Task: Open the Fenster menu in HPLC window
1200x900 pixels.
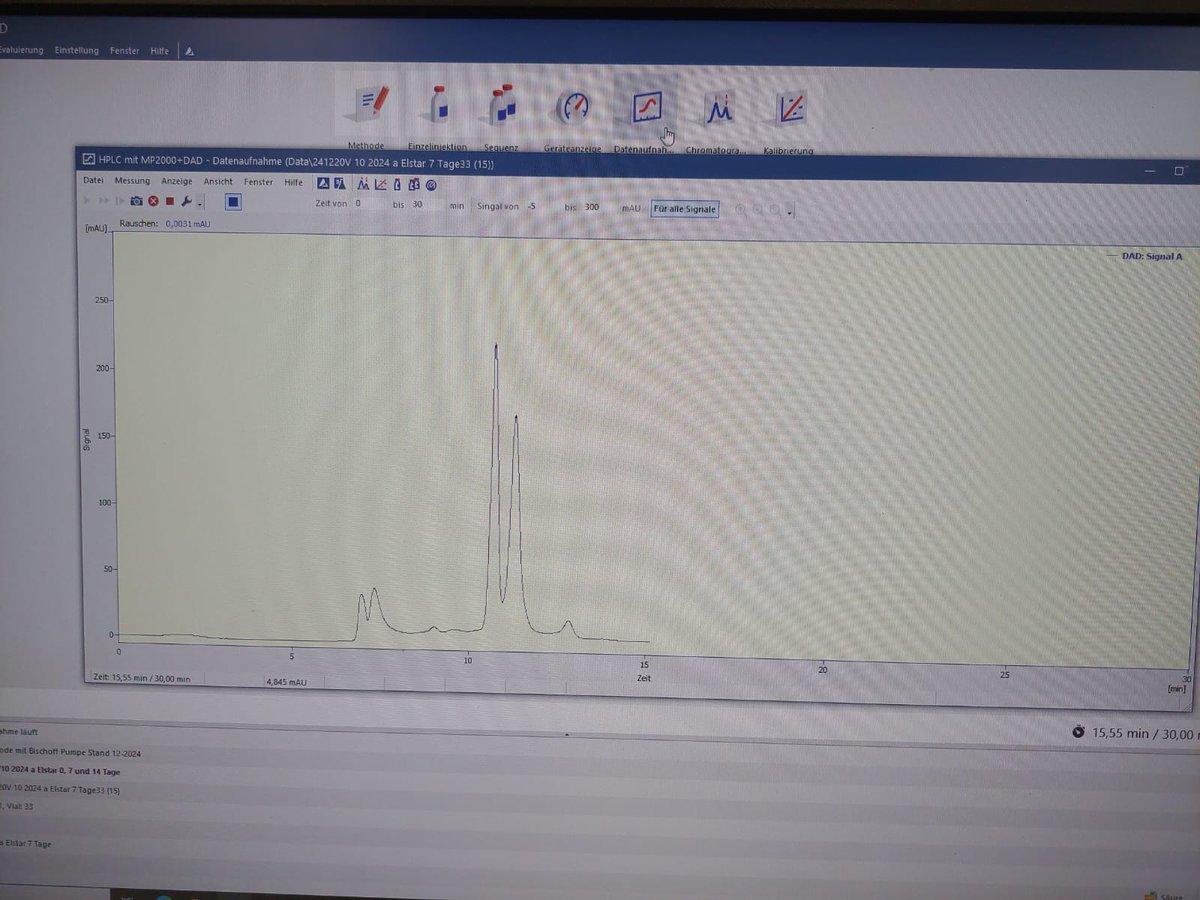Action: click(258, 182)
